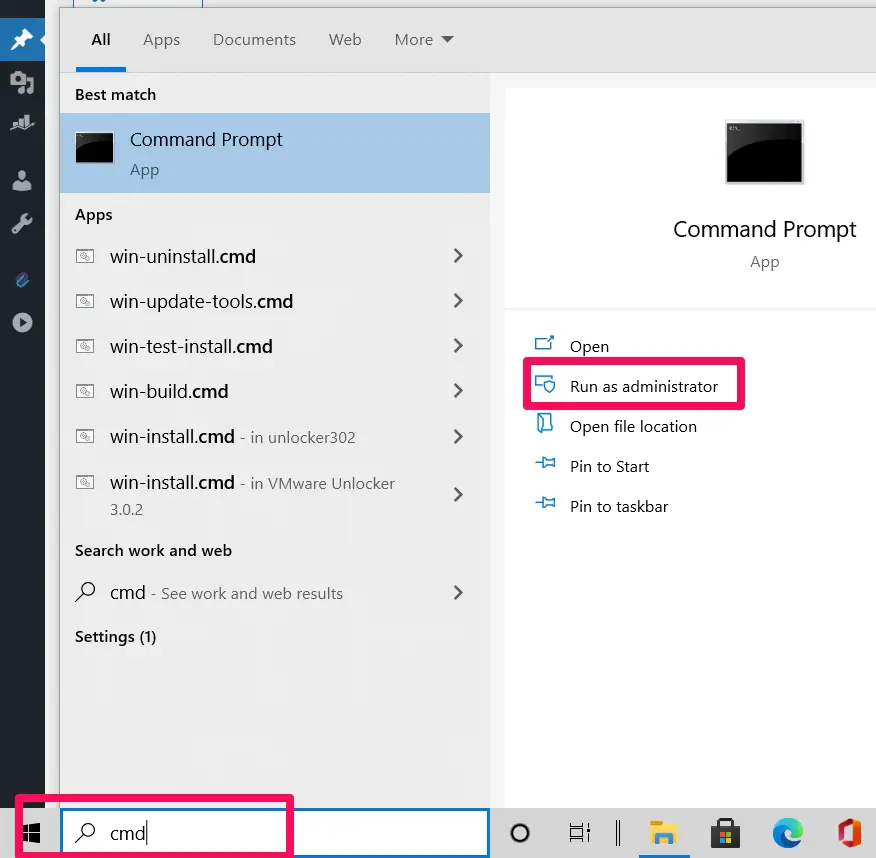This screenshot has width=876, height=858.
Task: Click the search magnifier icon beside cmd web result
Action: tap(85, 592)
